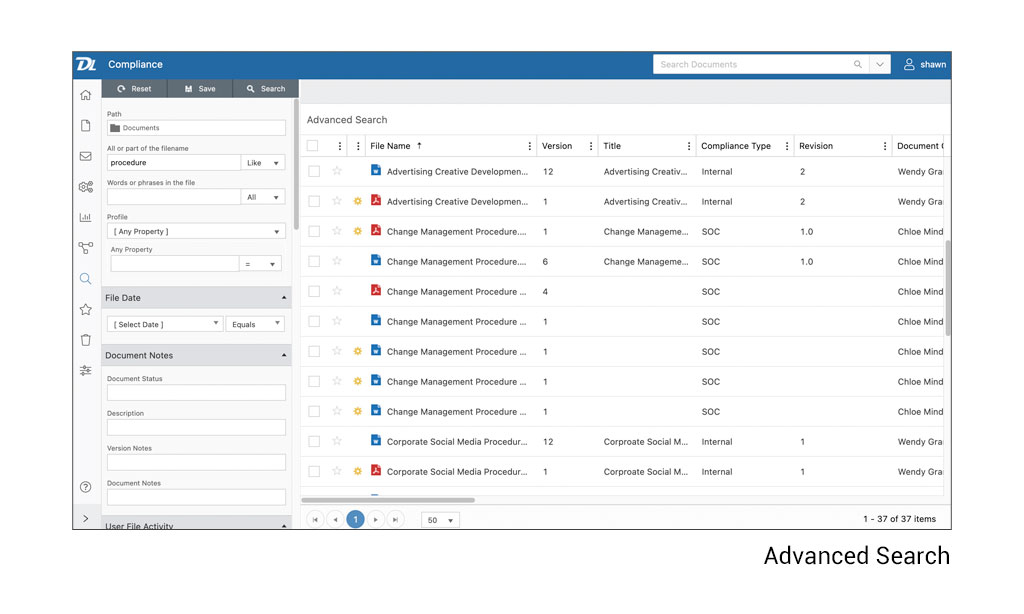The image size is (1024, 614).
Task: Click PDF icon of Advertising Creative version 1
Action: (376, 201)
